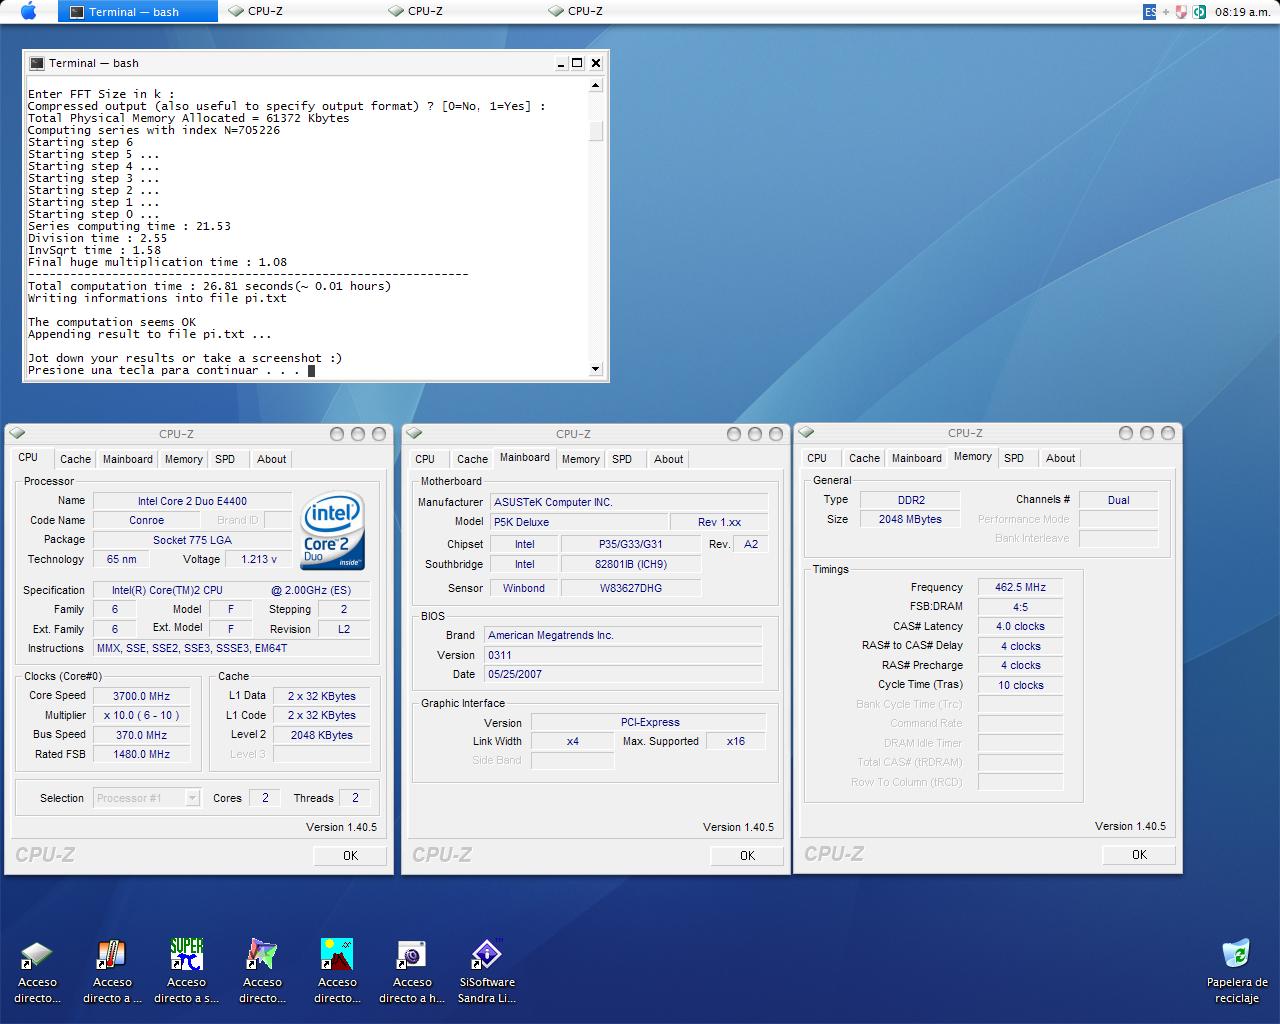
Task: Open Mainboard tab in processor window
Action: tap(128, 459)
